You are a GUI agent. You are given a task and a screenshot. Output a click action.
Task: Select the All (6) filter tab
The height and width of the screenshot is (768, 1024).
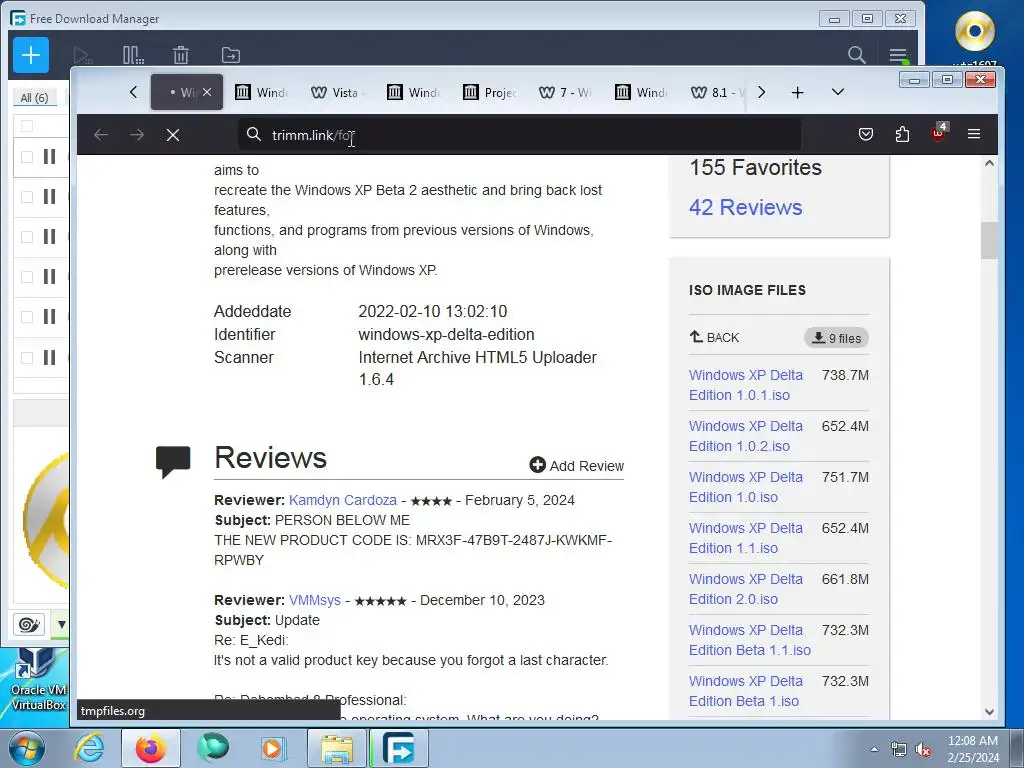34,98
